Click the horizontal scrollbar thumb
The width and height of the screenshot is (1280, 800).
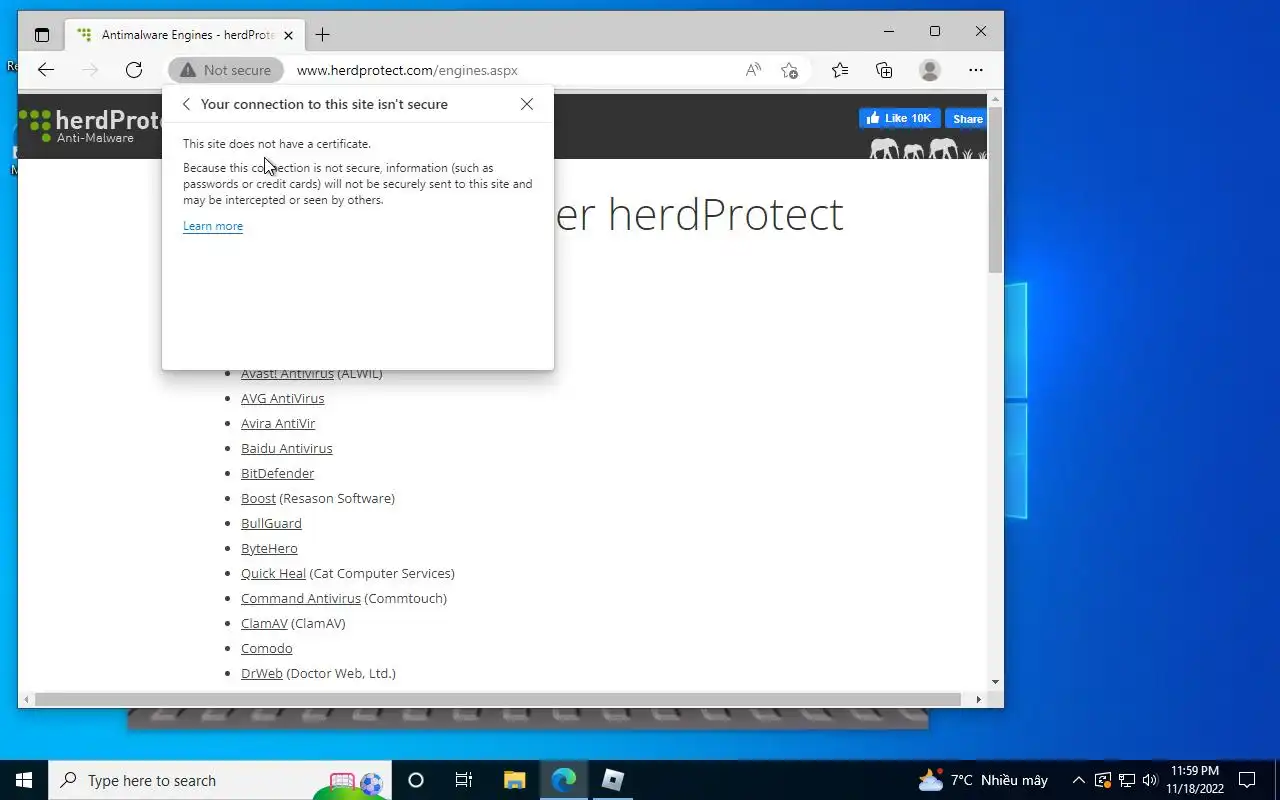(498, 699)
